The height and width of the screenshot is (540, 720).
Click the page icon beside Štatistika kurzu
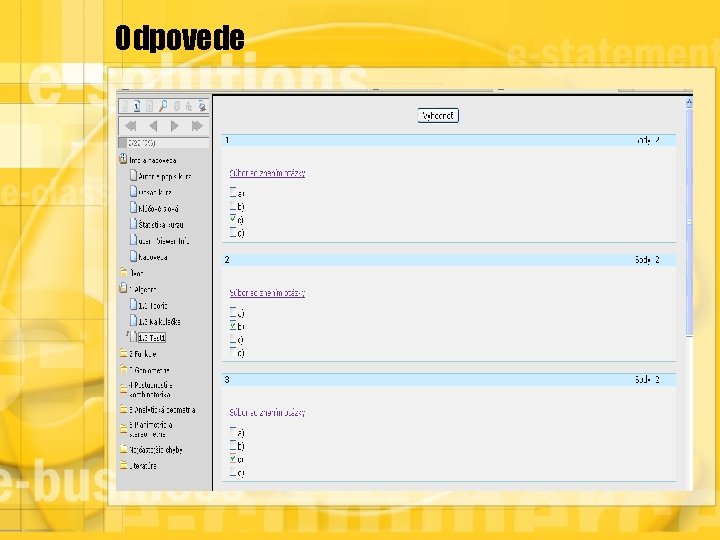pyautogui.click(x=133, y=224)
